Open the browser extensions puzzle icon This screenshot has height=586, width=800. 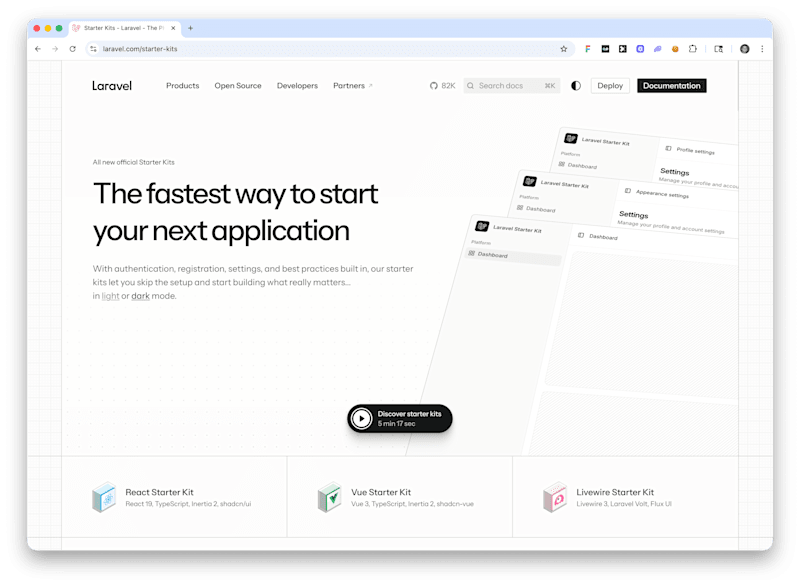tap(692, 49)
